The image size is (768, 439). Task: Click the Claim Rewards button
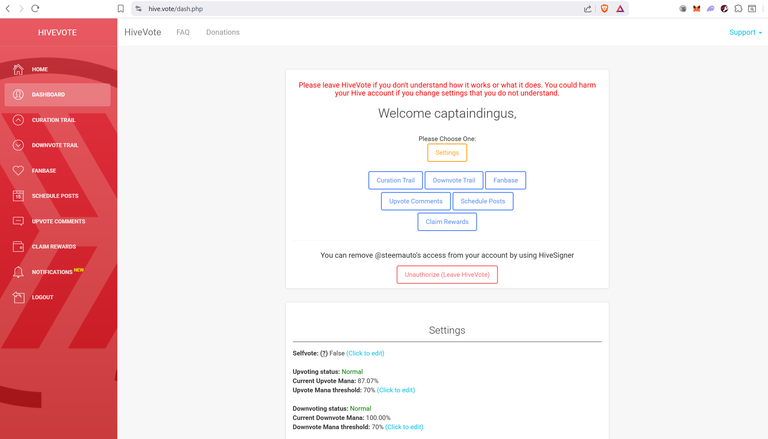[447, 222]
